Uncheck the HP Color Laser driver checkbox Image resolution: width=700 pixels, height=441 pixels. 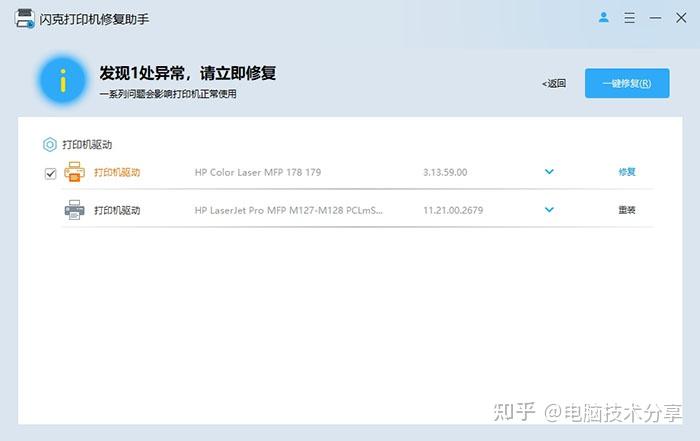click(x=50, y=173)
